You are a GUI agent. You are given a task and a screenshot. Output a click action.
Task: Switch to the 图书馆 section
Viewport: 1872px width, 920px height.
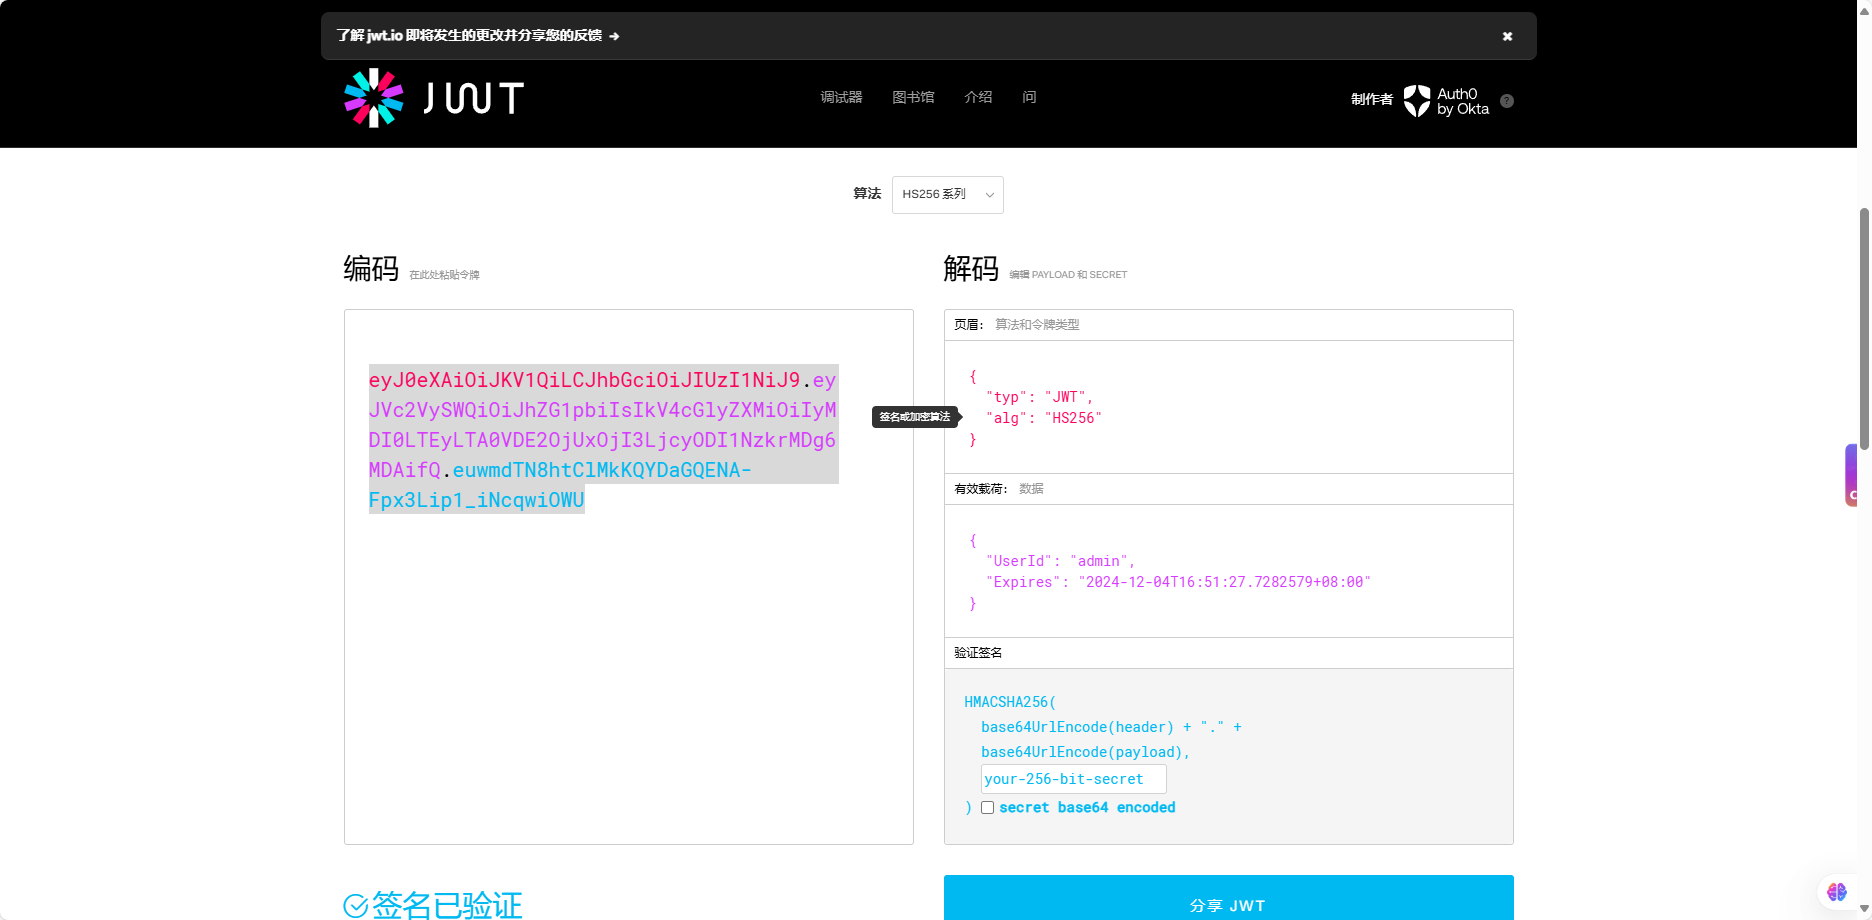912,97
